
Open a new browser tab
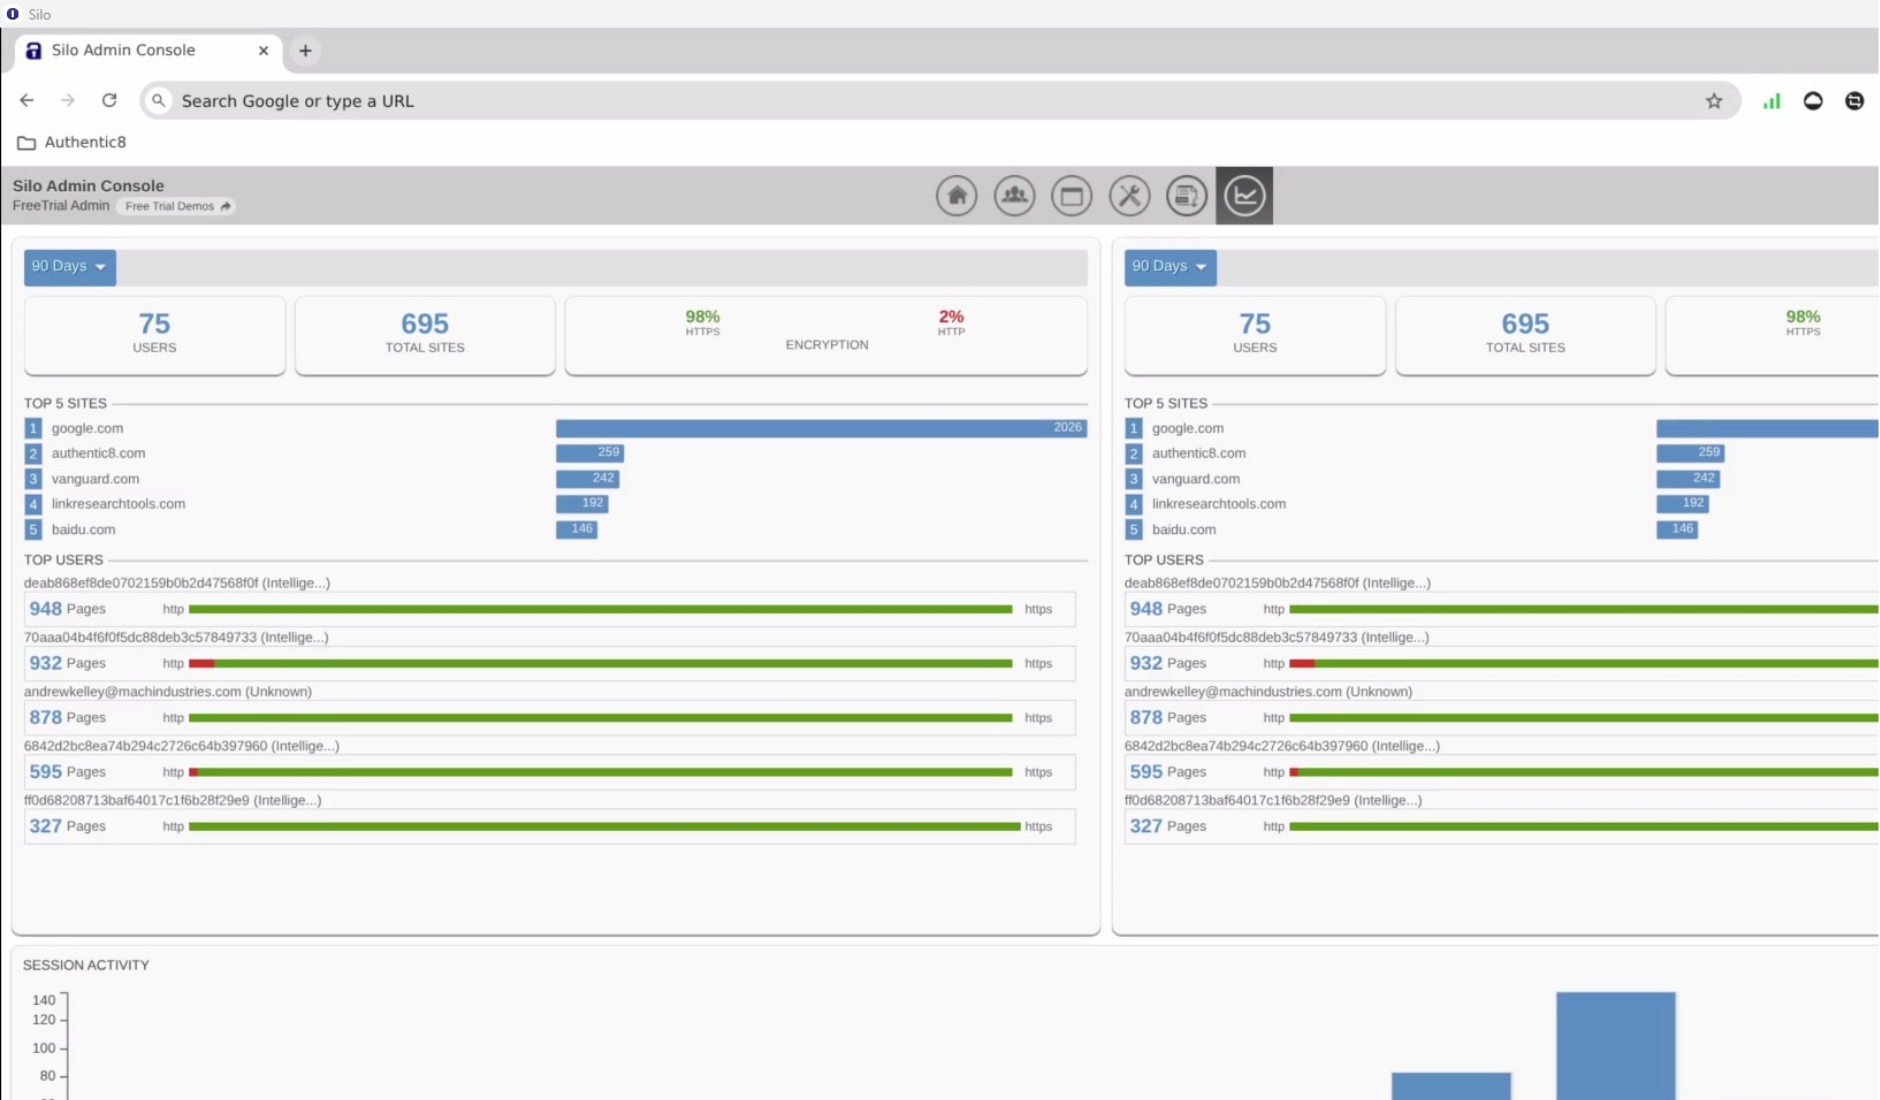click(305, 50)
